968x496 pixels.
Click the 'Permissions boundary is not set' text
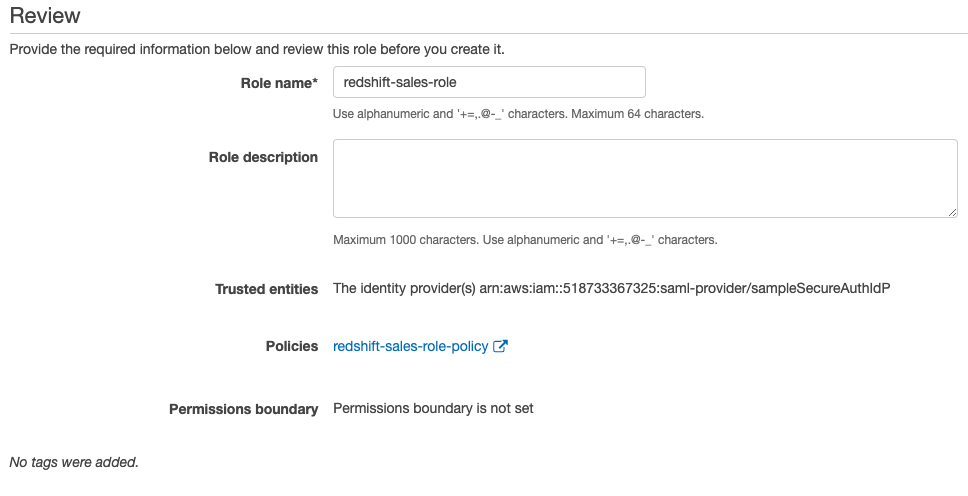click(433, 409)
